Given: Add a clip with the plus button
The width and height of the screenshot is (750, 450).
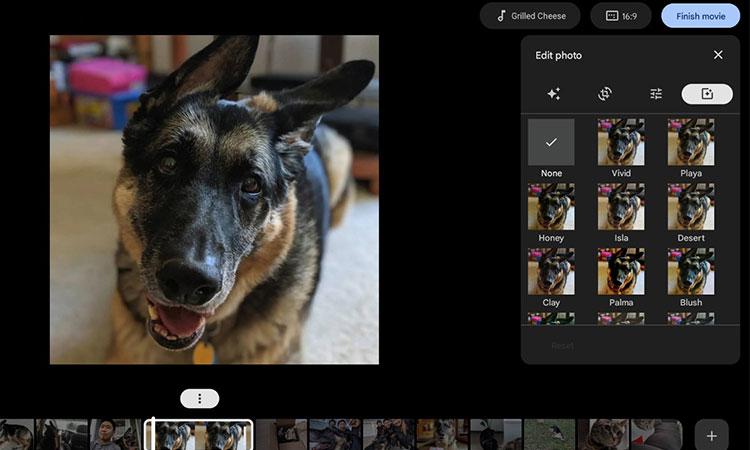Looking at the screenshot, I should click(x=711, y=436).
